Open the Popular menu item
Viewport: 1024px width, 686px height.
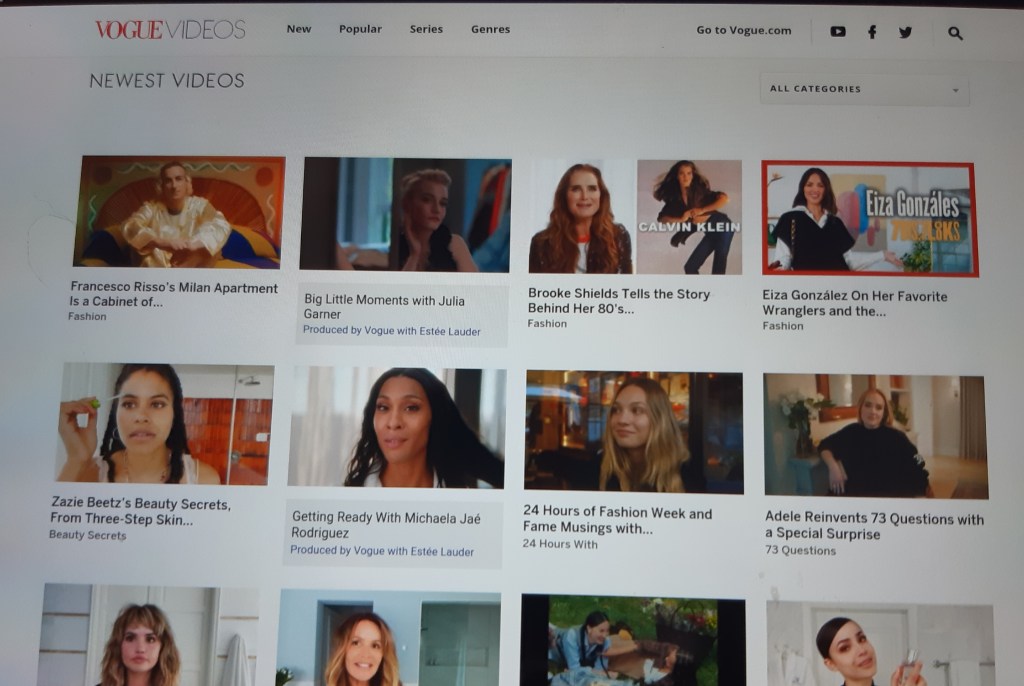point(360,29)
